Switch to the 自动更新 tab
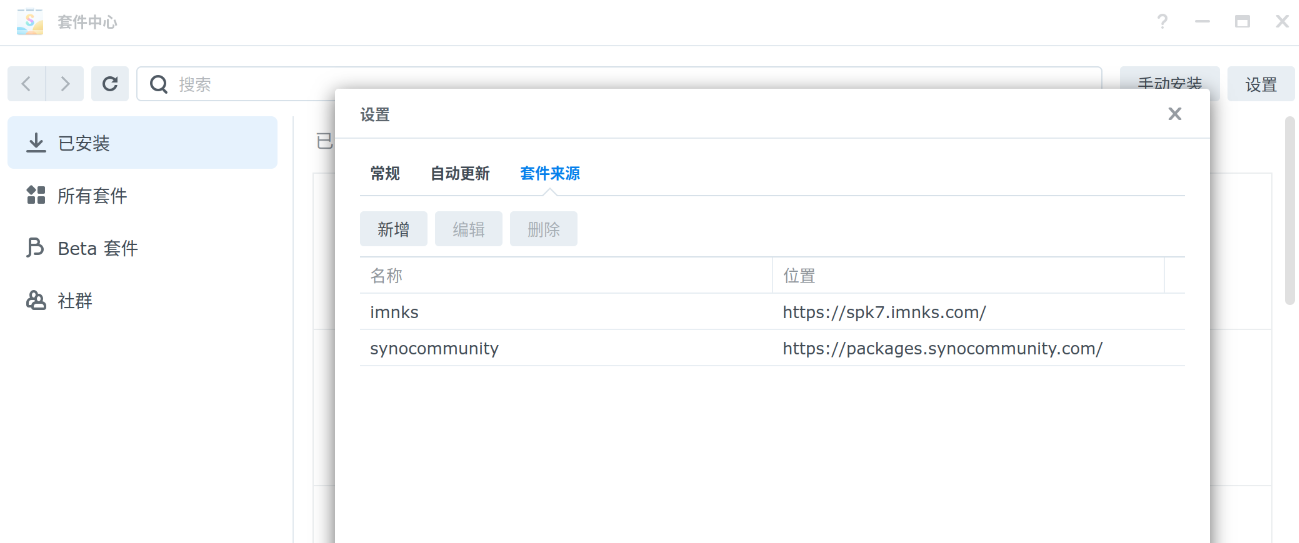This screenshot has width=1299, height=543. [x=460, y=173]
